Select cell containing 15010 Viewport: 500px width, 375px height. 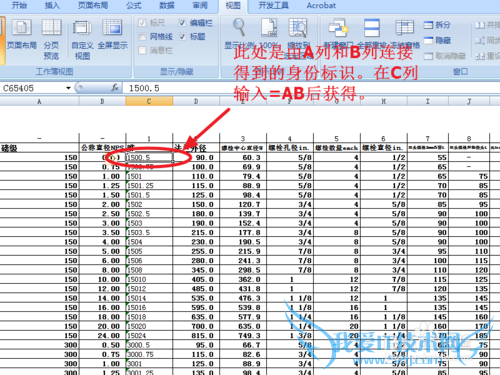click(149, 279)
